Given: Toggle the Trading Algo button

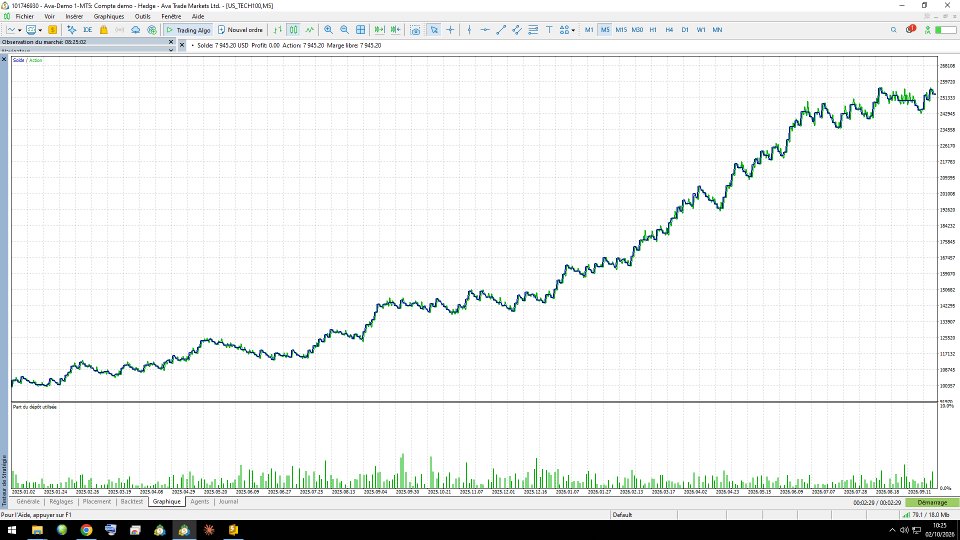Looking at the screenshot, I should pos(188,29).
